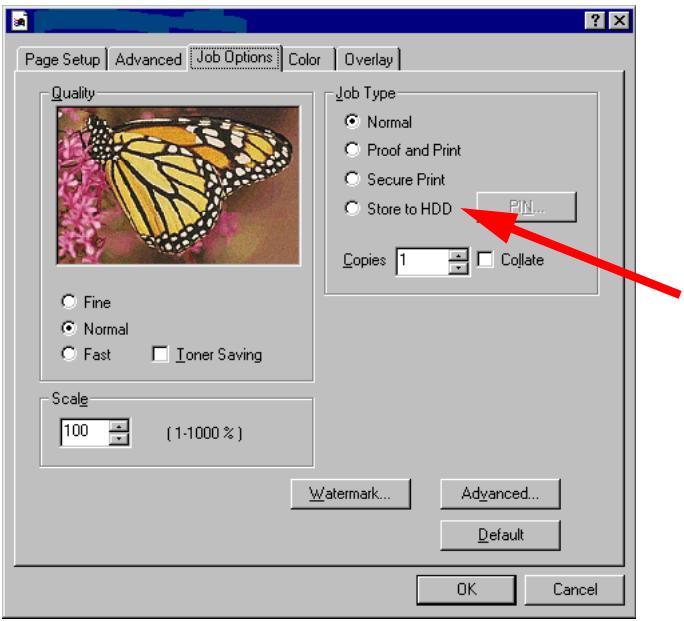Click the printer icon in title bar
Viewport: 684px width, 621px height.
click(x=20, y=21)
